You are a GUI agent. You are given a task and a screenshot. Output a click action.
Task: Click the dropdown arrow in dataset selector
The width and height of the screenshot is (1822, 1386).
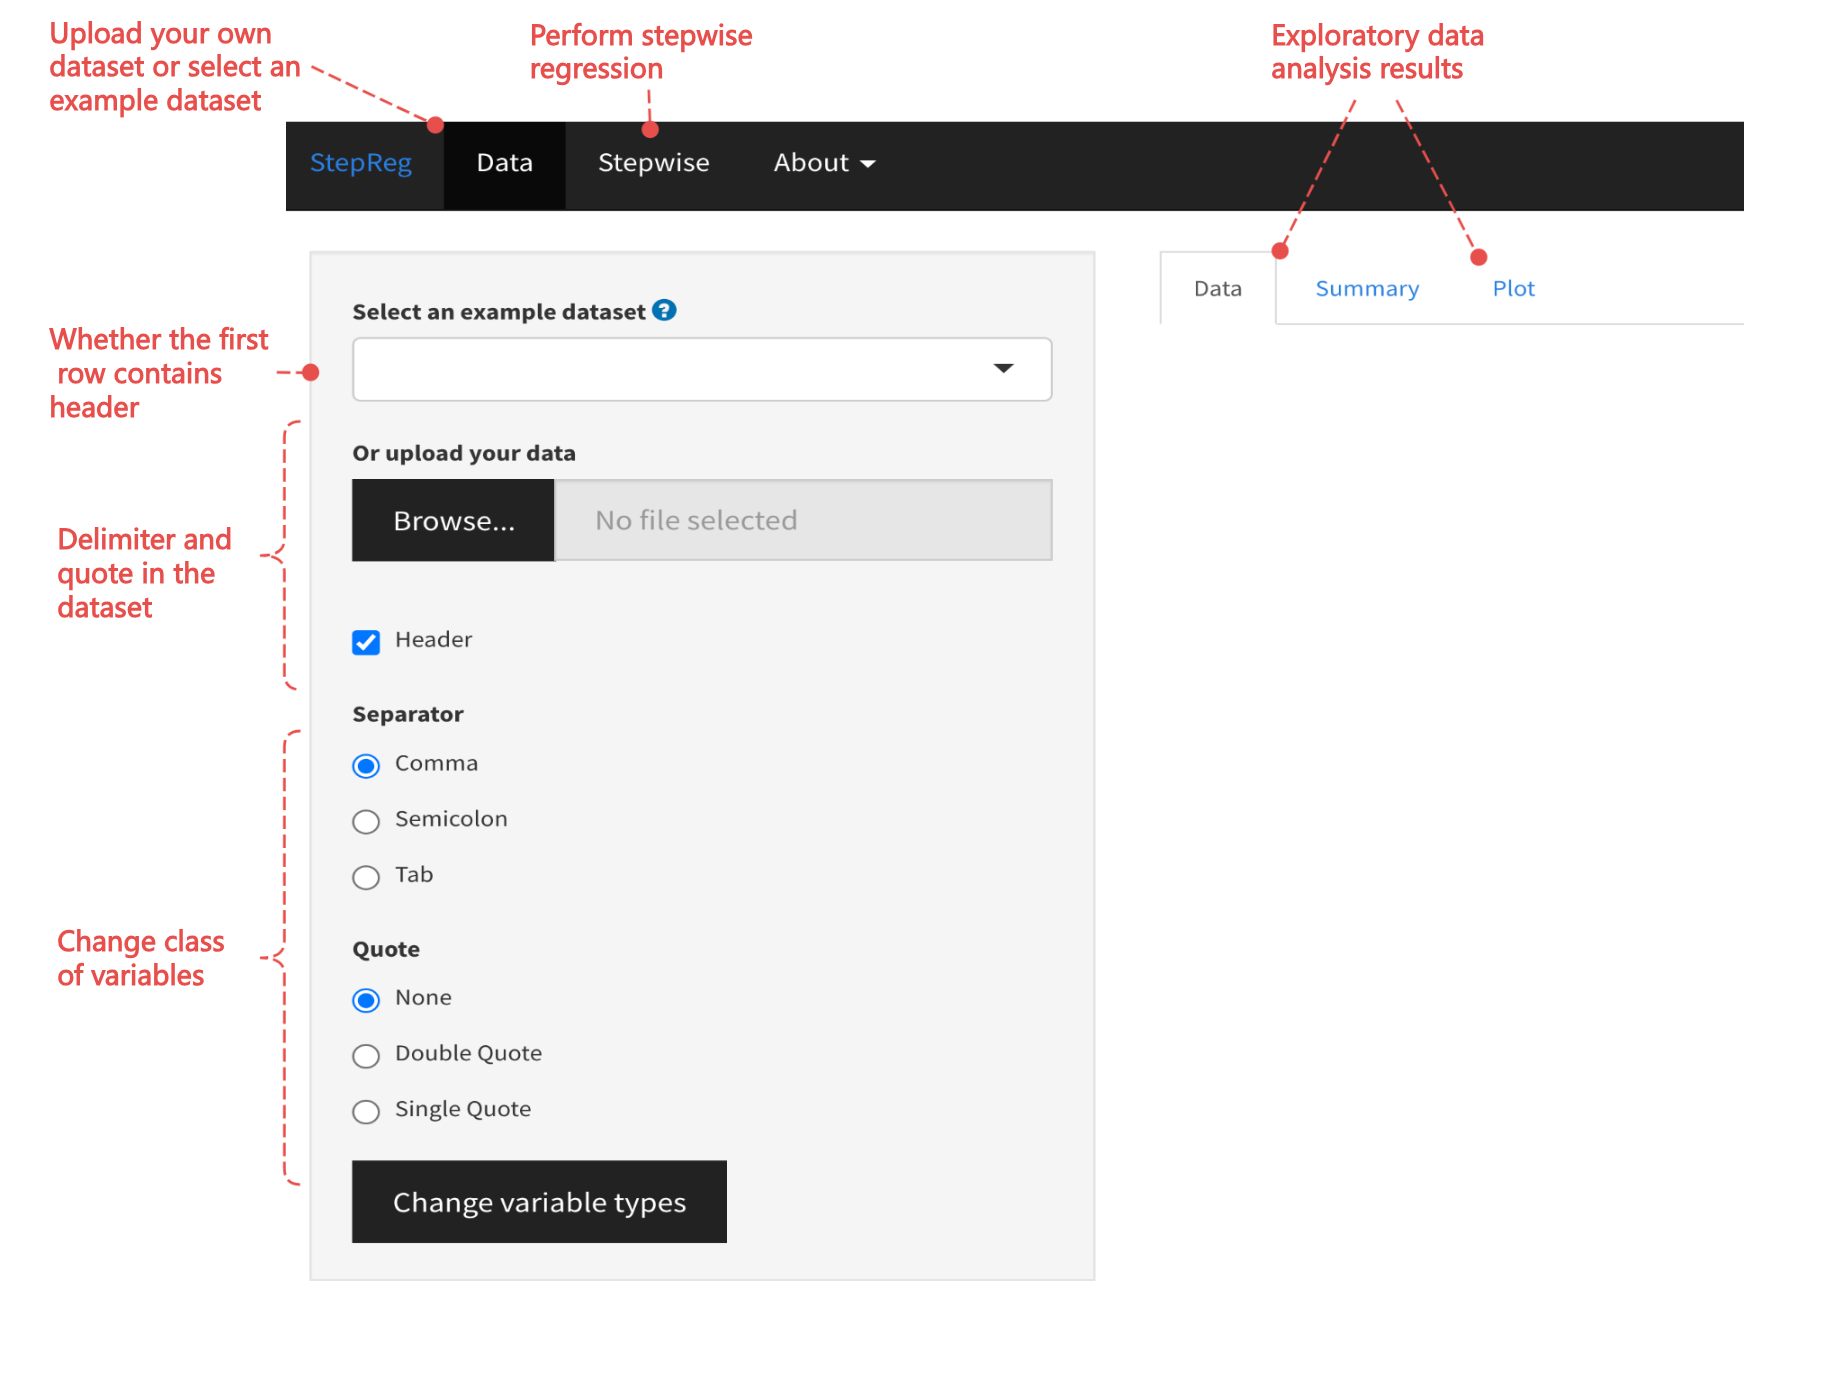1003,369
